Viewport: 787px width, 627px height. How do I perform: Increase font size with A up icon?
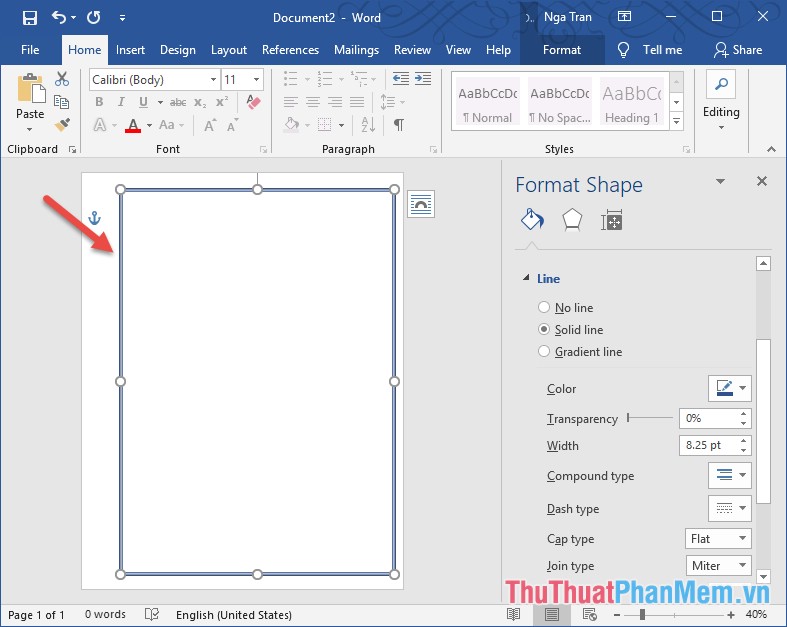tap(210, 125)
